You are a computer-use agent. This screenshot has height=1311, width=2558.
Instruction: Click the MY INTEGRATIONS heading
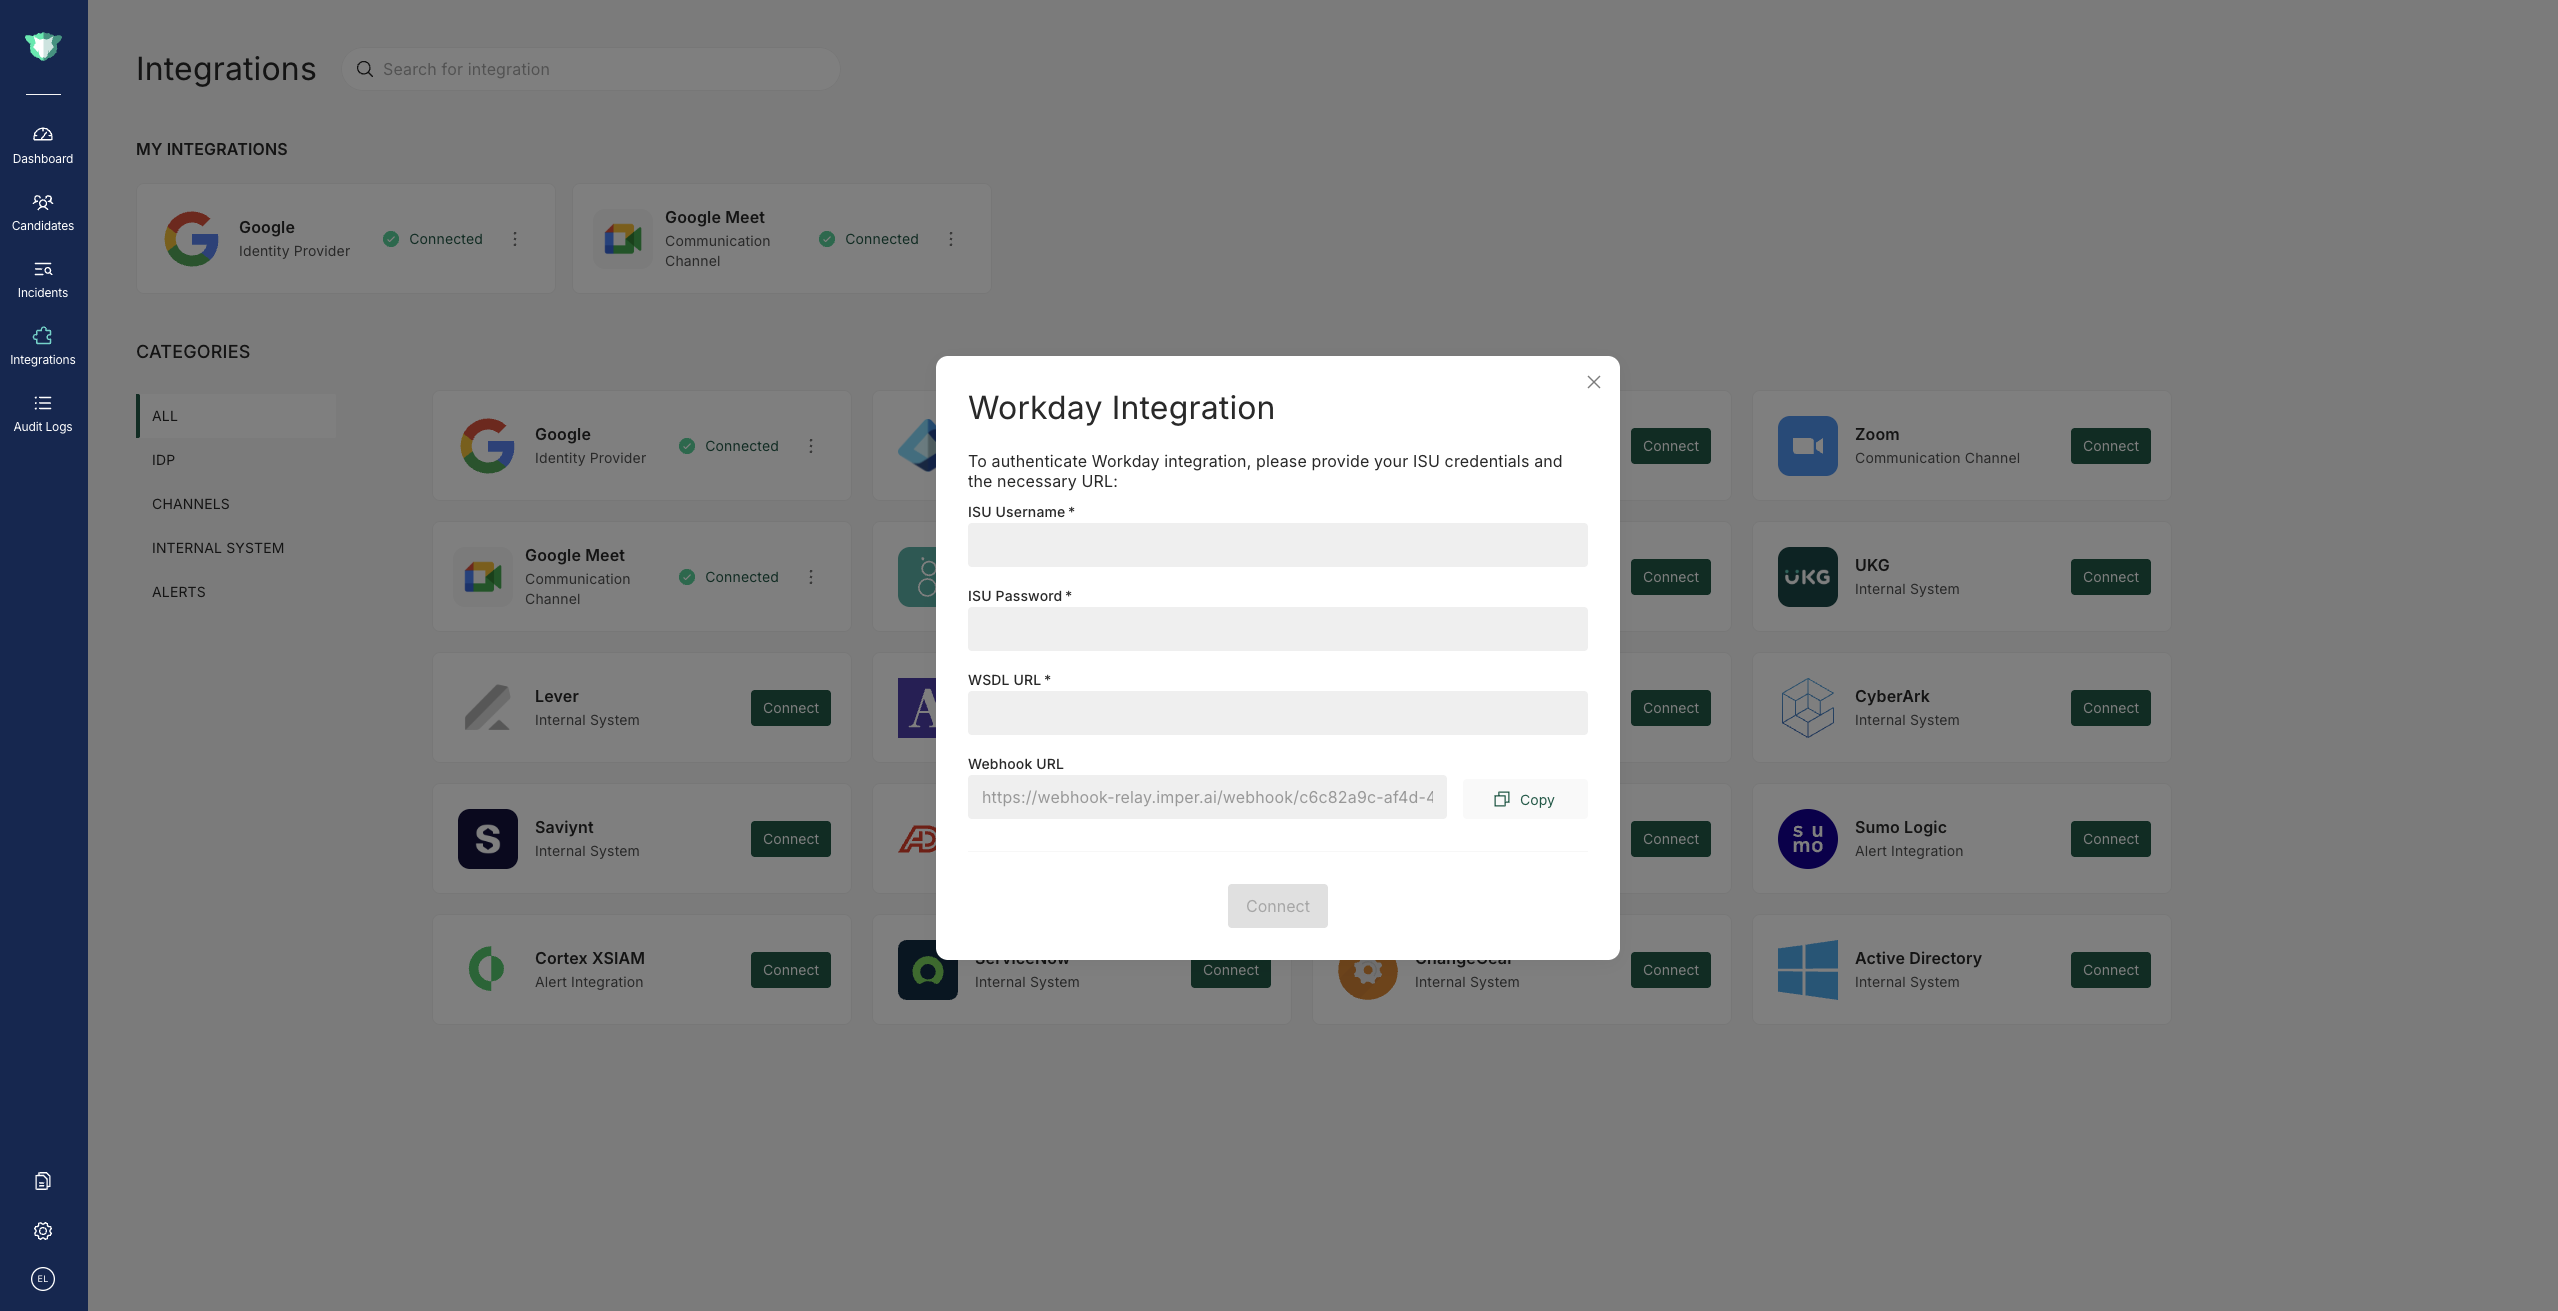[212, 149]
